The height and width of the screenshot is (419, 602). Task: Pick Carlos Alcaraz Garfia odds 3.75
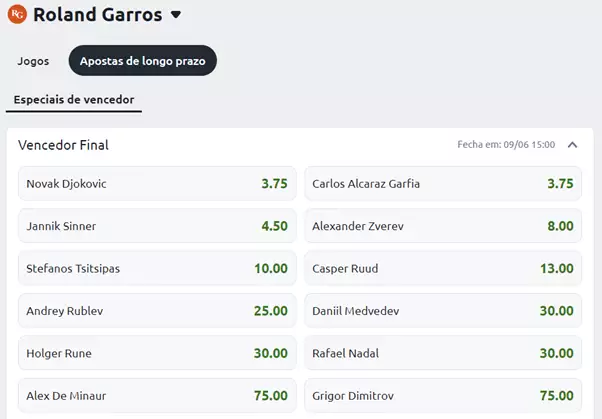(x=443, y=184)
